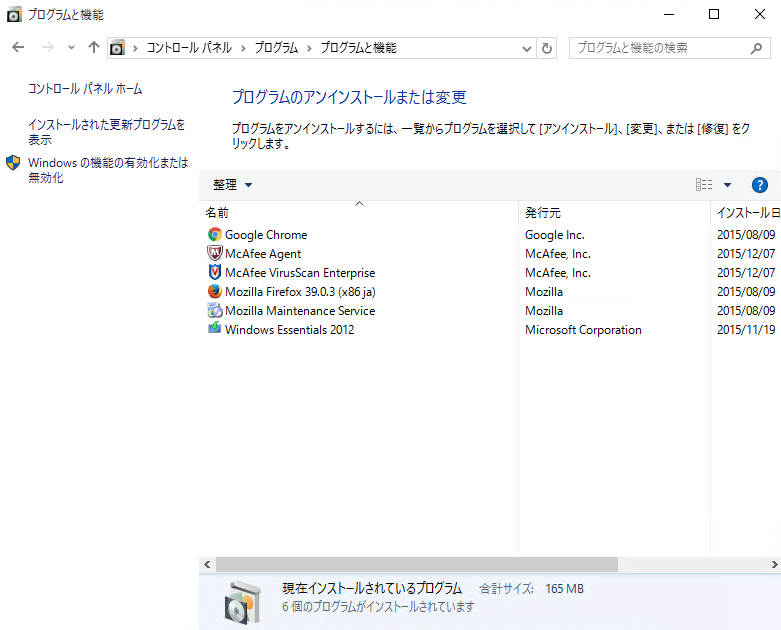This screenshot has width=781, height=630.
Task: Click McAfee, Inc. publisher of McAfee Agent
Action: coord(558,253)
